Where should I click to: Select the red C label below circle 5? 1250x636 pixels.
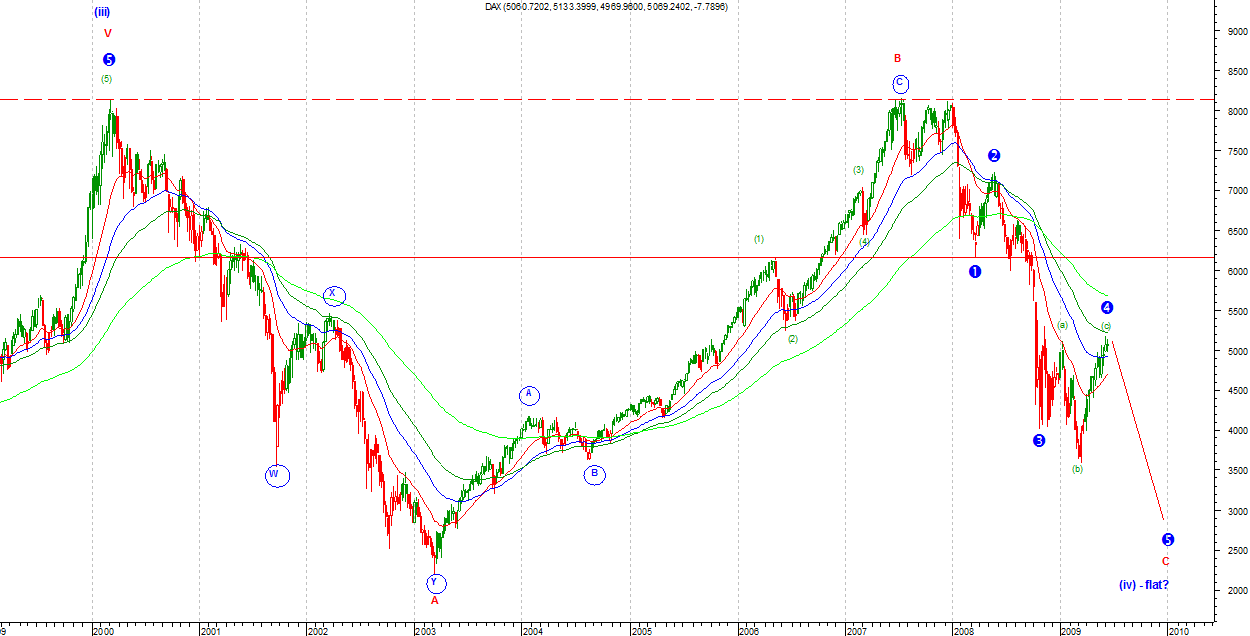[1165, 561]
